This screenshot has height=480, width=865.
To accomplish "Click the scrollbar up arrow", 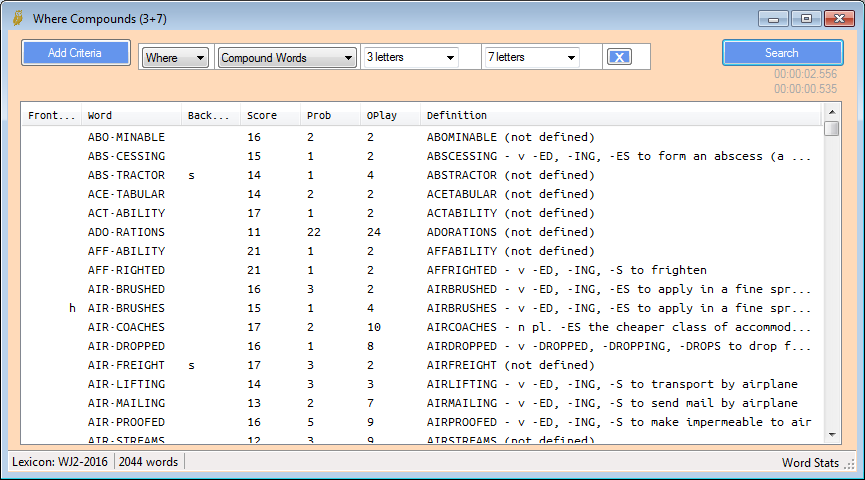I will pos(832,112).
